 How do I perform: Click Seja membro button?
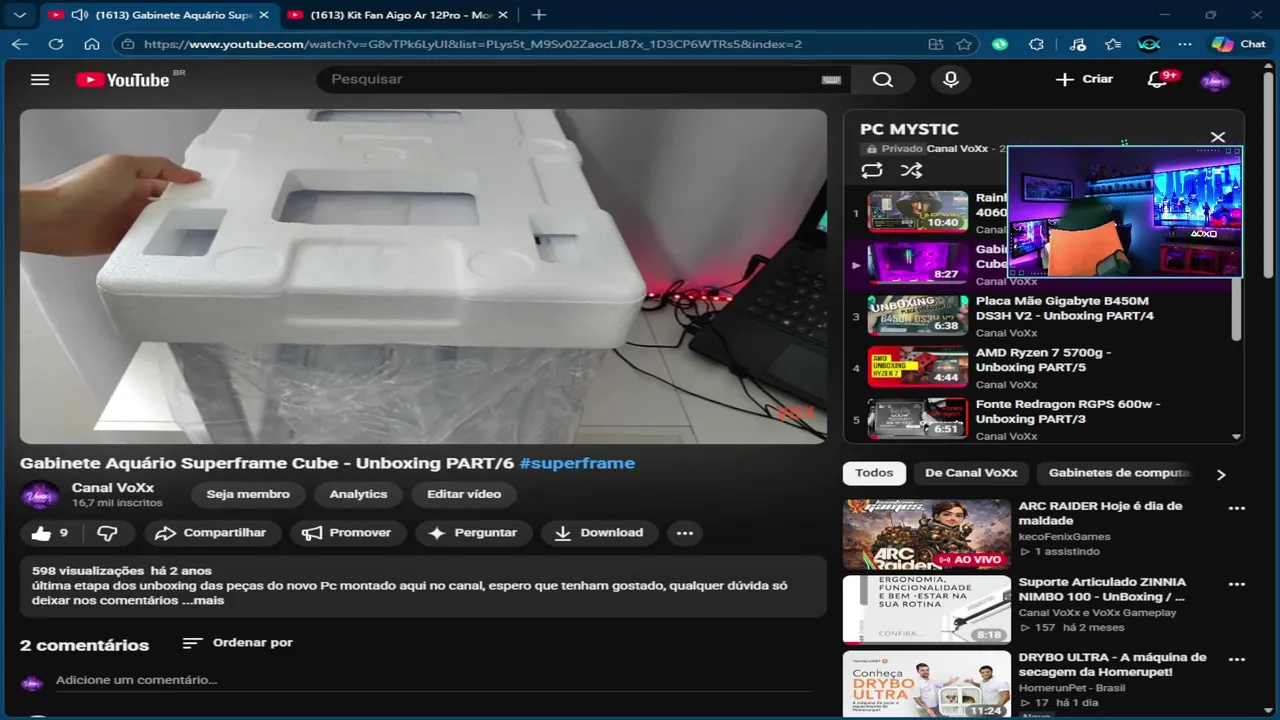(248, 494)
